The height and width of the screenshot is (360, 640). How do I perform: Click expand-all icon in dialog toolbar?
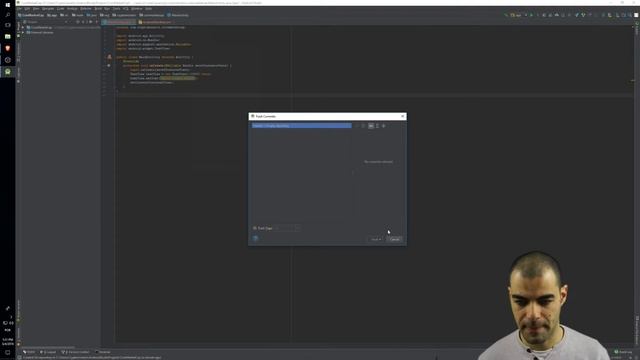pyautogui.click(x=377, y=126)
